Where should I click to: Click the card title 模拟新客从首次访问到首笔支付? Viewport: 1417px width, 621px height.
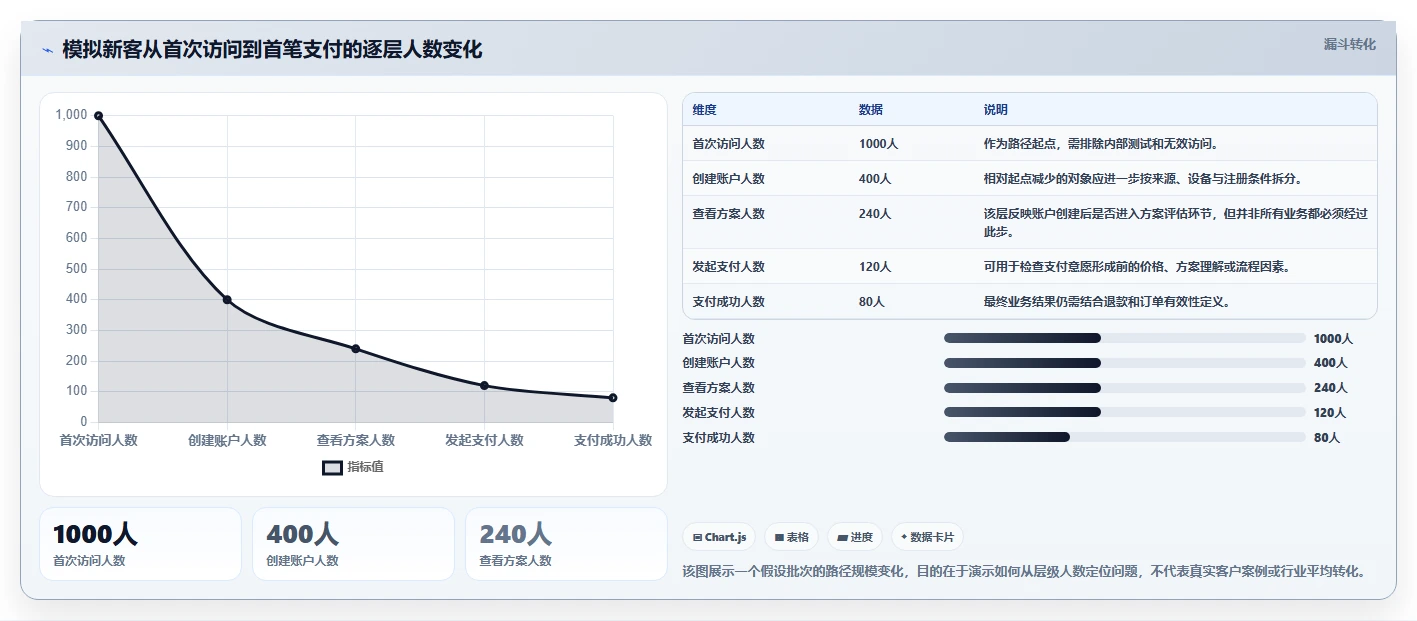tap(272, 50)
